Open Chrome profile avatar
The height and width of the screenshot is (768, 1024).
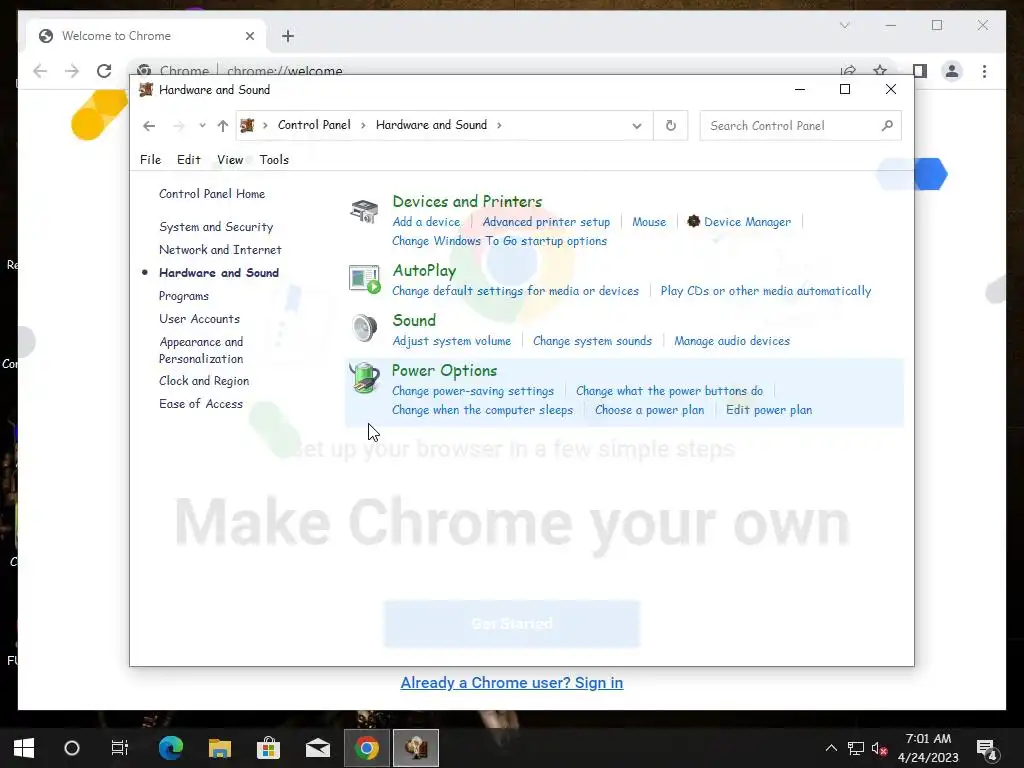click(x=952, y=71)
